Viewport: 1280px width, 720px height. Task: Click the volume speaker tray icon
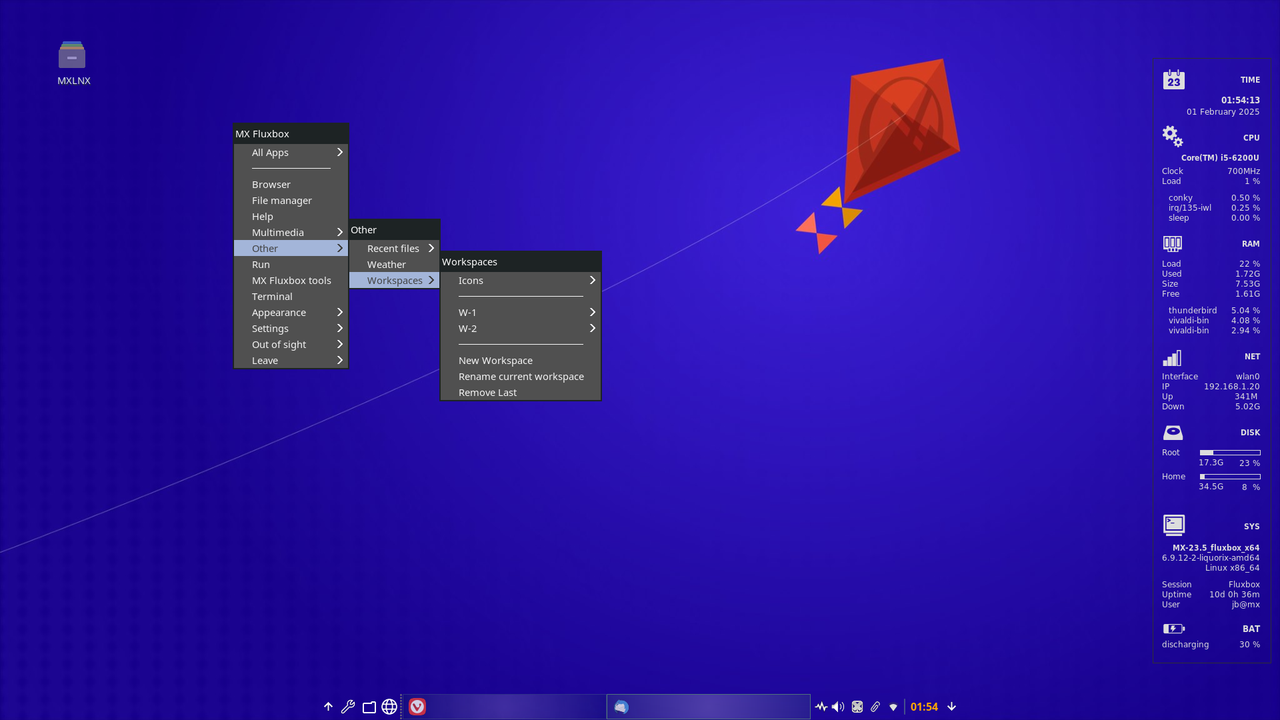point(838,707)
